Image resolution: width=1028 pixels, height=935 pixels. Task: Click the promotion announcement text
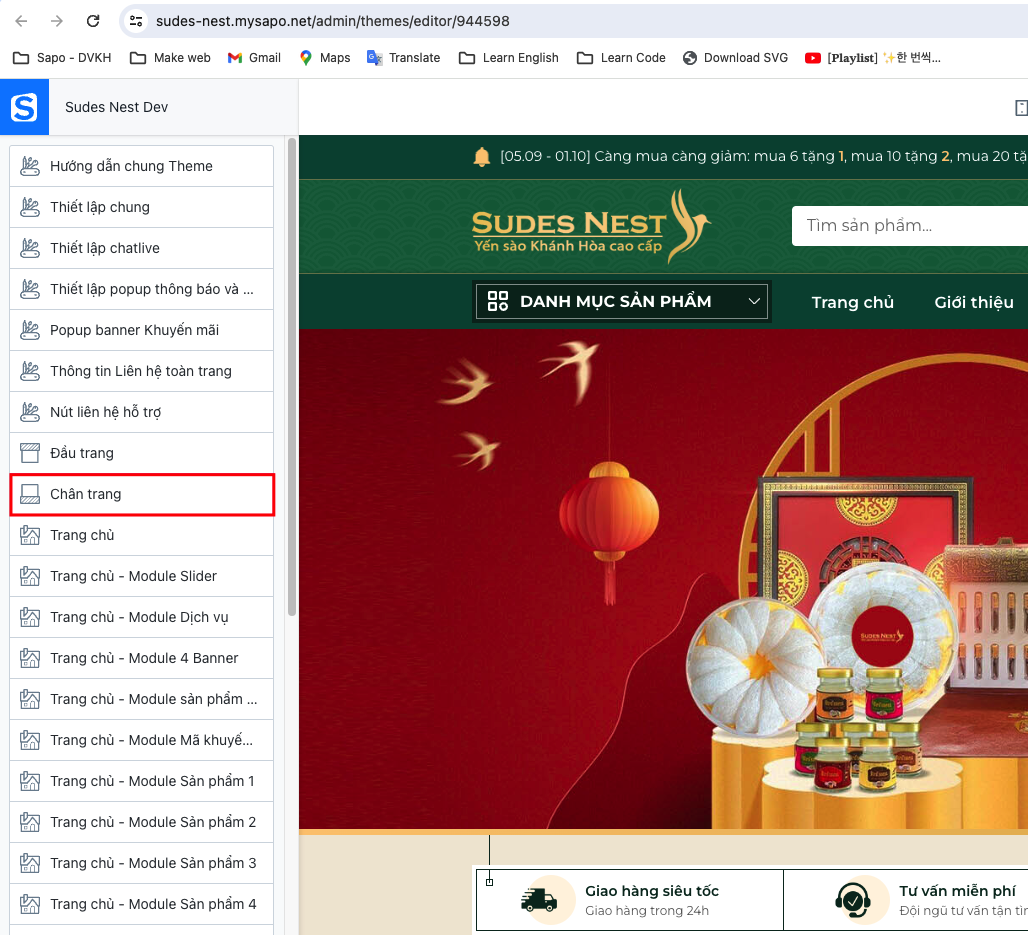pos(763,157)
